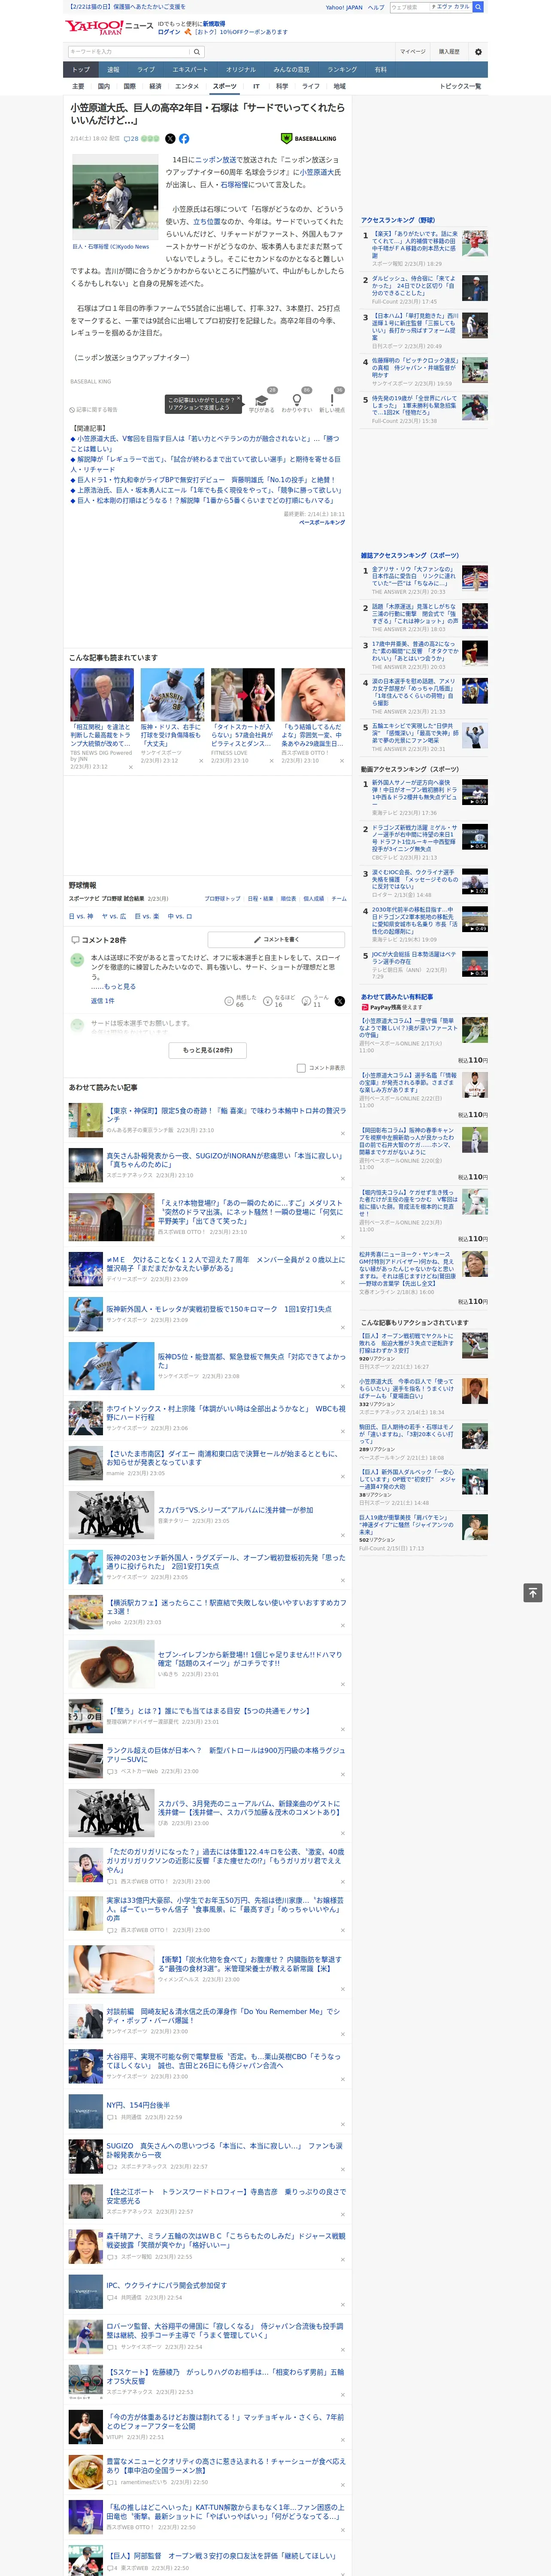Viewport: 551px width, 2576px height.
Task: Share the article on Facebook
Action: 184,139
